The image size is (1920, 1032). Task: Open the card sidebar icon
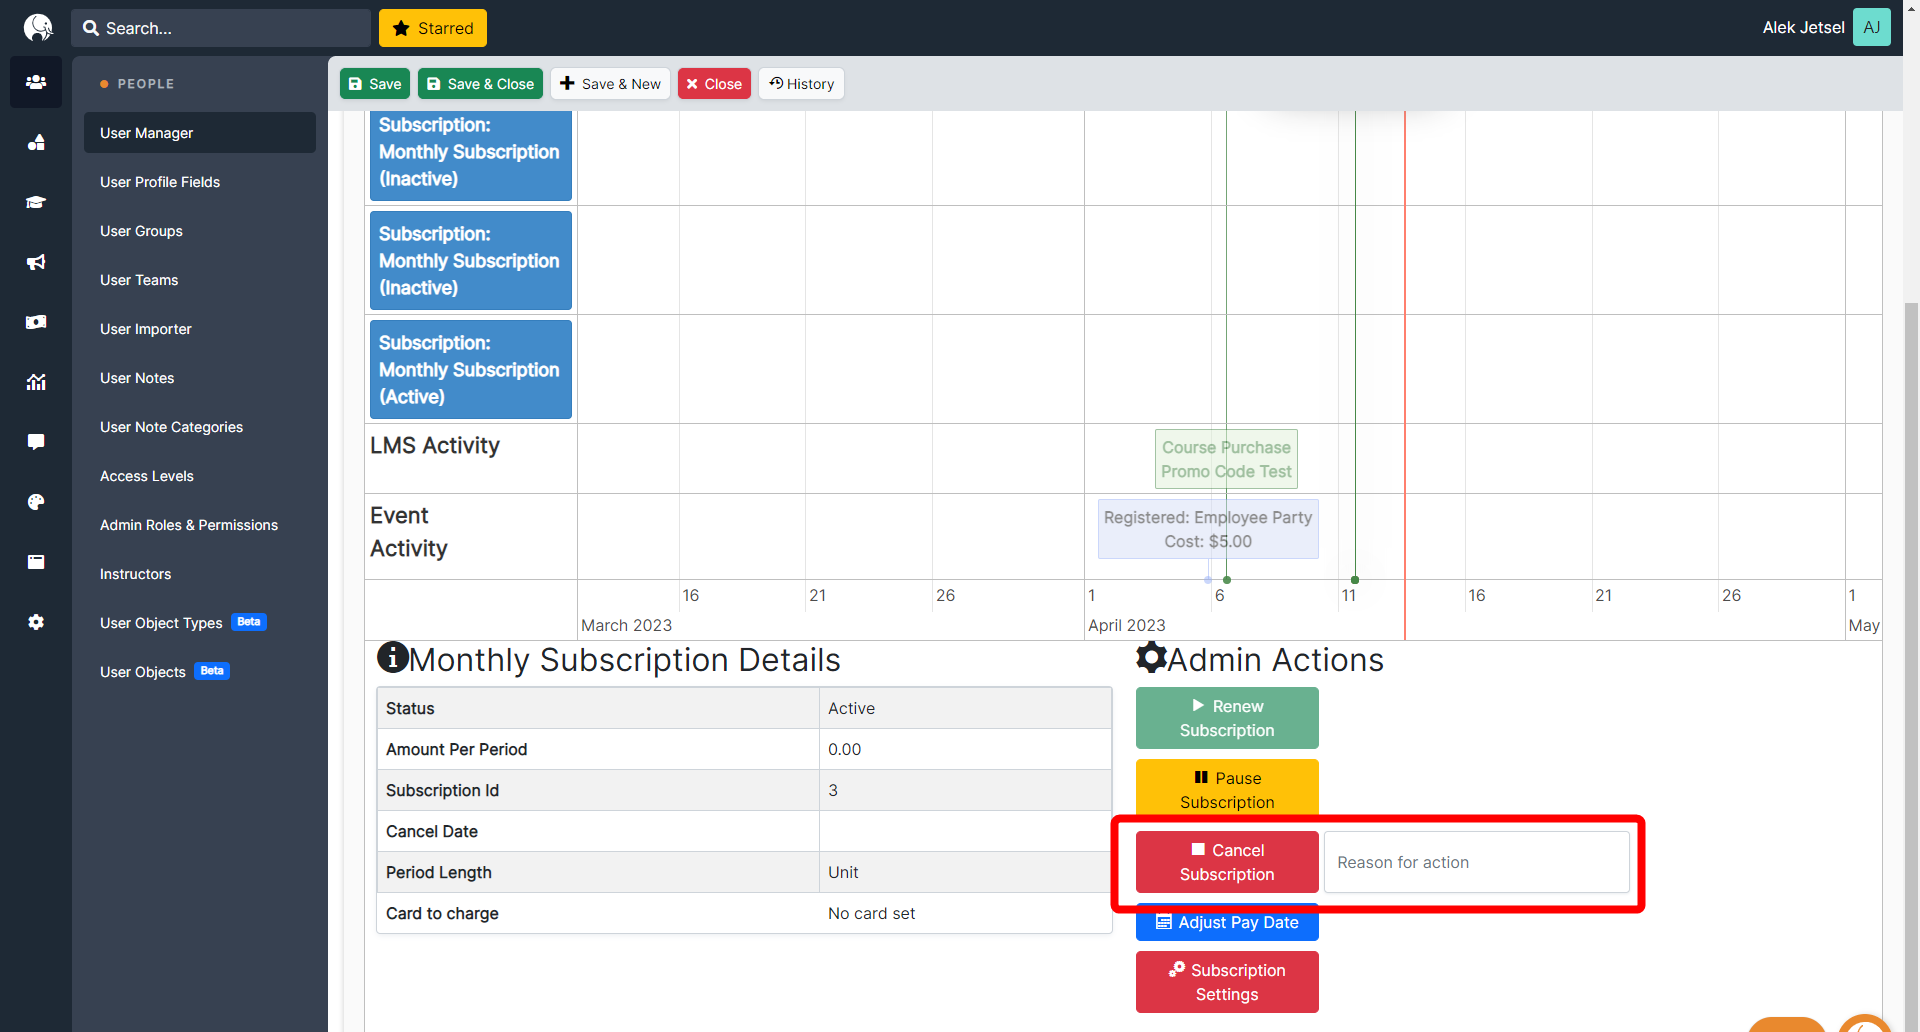point(36,562)
